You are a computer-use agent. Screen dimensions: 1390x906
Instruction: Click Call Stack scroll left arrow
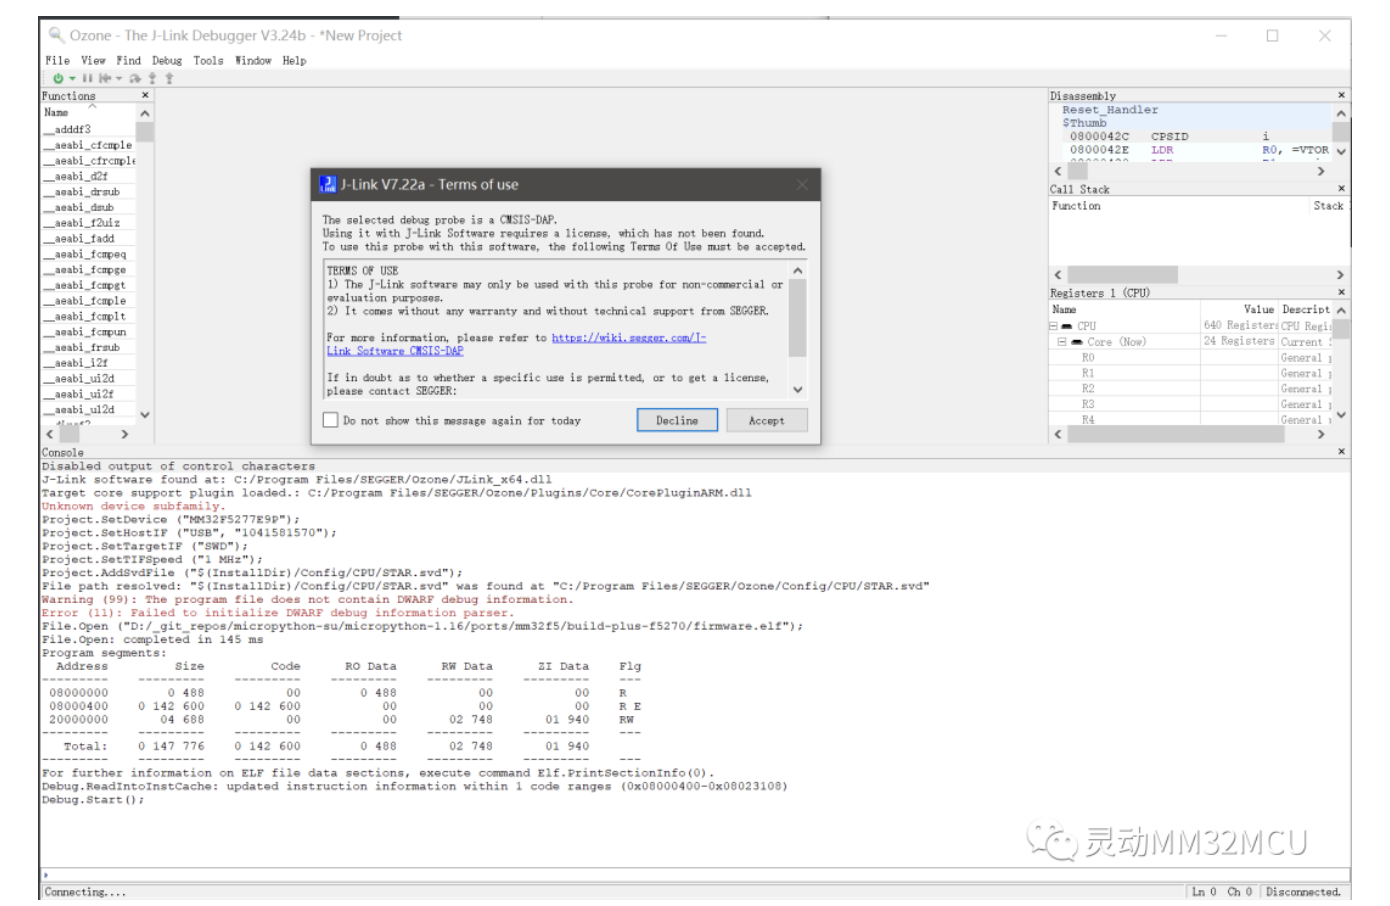tap(1058, 274)
